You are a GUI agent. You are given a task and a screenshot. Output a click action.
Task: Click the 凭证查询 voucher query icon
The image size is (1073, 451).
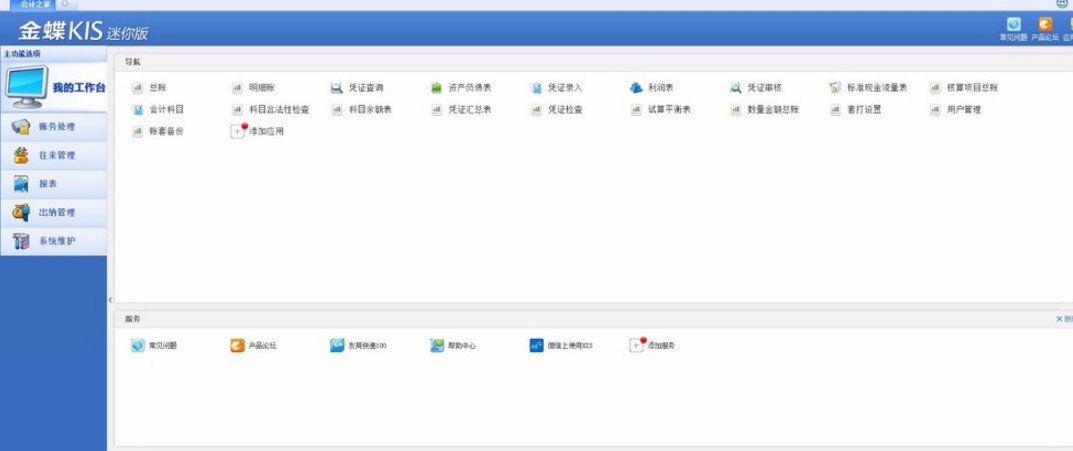(x=337, y=88)
